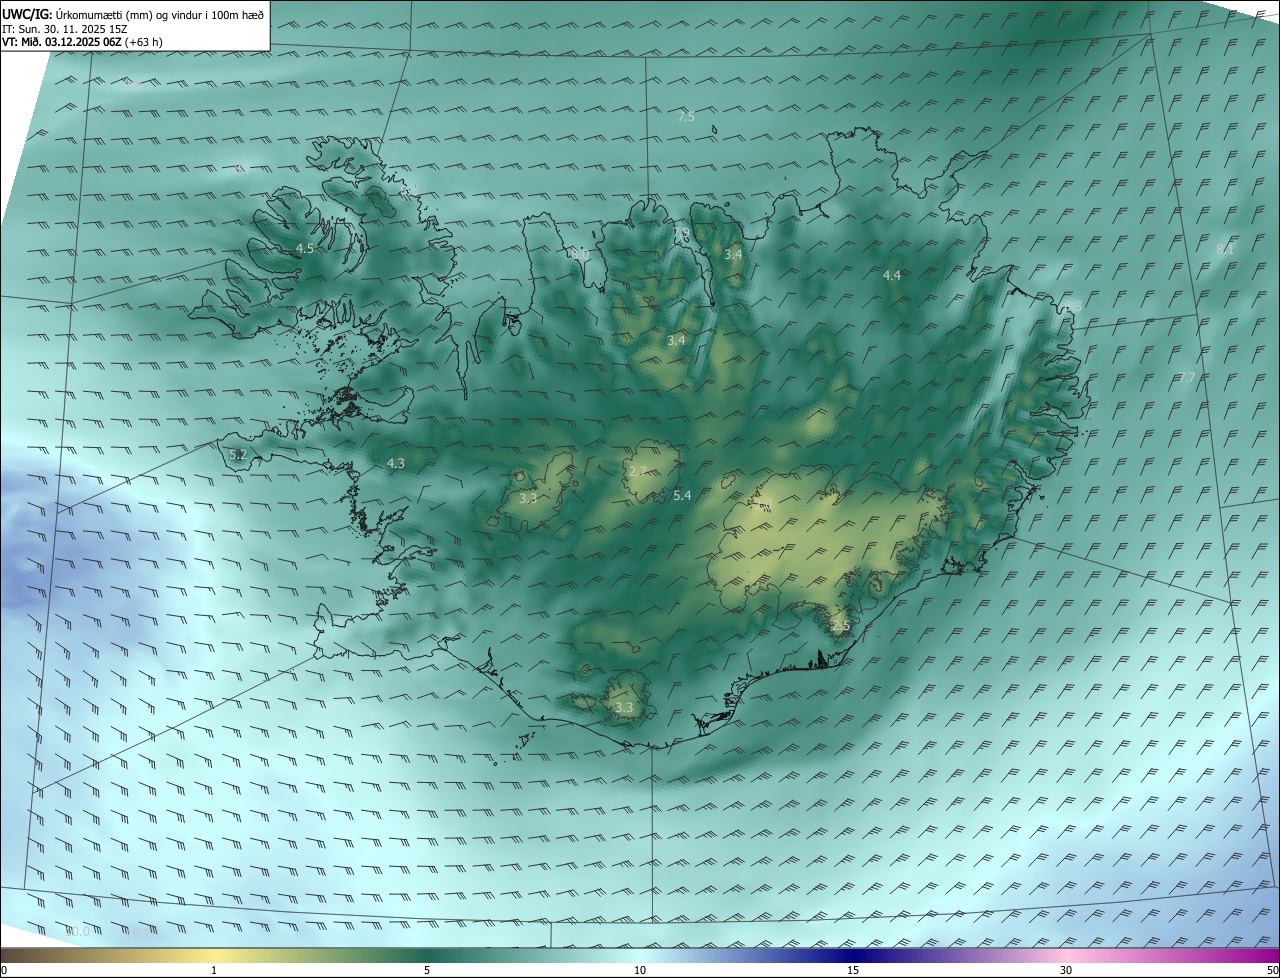Viewport: 1280px width, 978px height.
Task: Select the 'IT: Sun. 30. 11. 2025 15Z' line
Action: coord(64,29)
